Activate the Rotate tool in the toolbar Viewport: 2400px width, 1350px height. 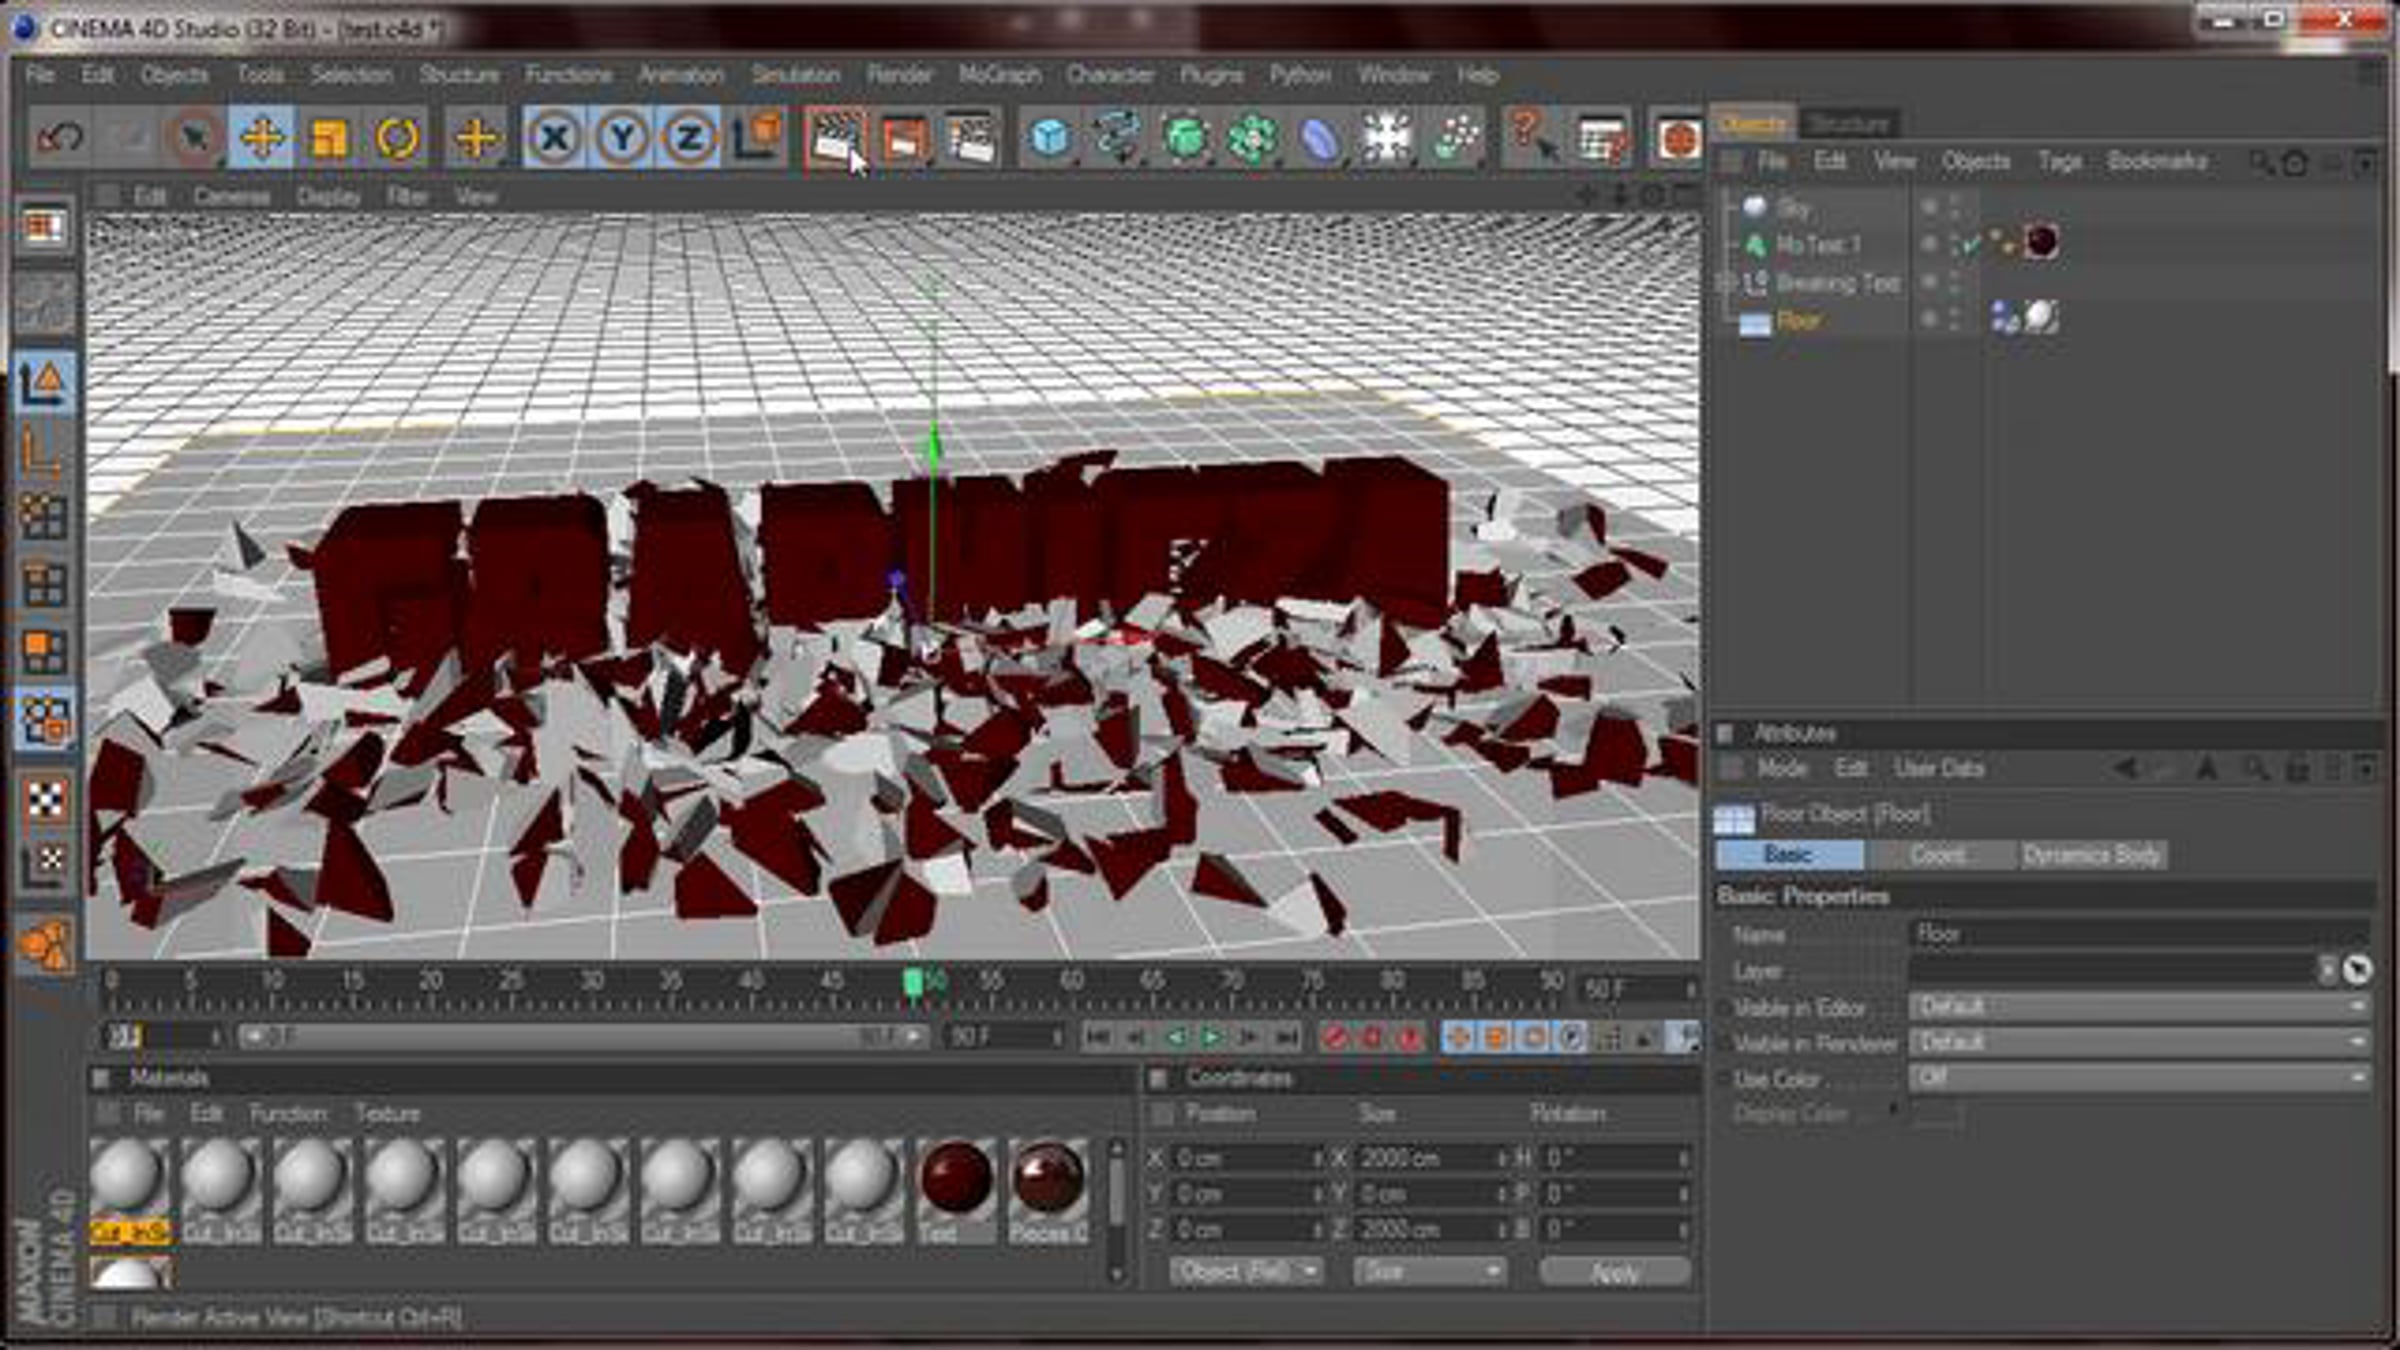click(397, 137)
